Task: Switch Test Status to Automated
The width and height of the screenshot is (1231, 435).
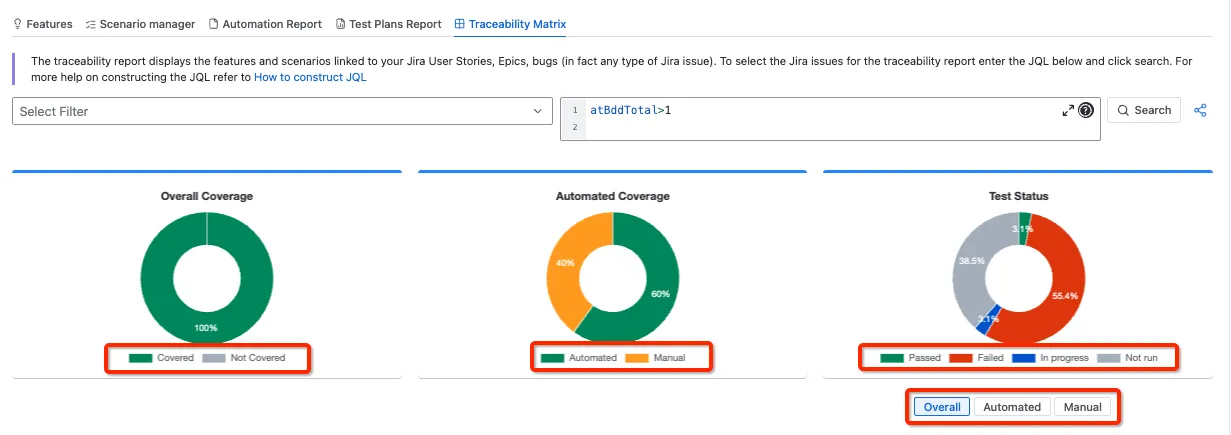Action: (x=1012, y=407)
